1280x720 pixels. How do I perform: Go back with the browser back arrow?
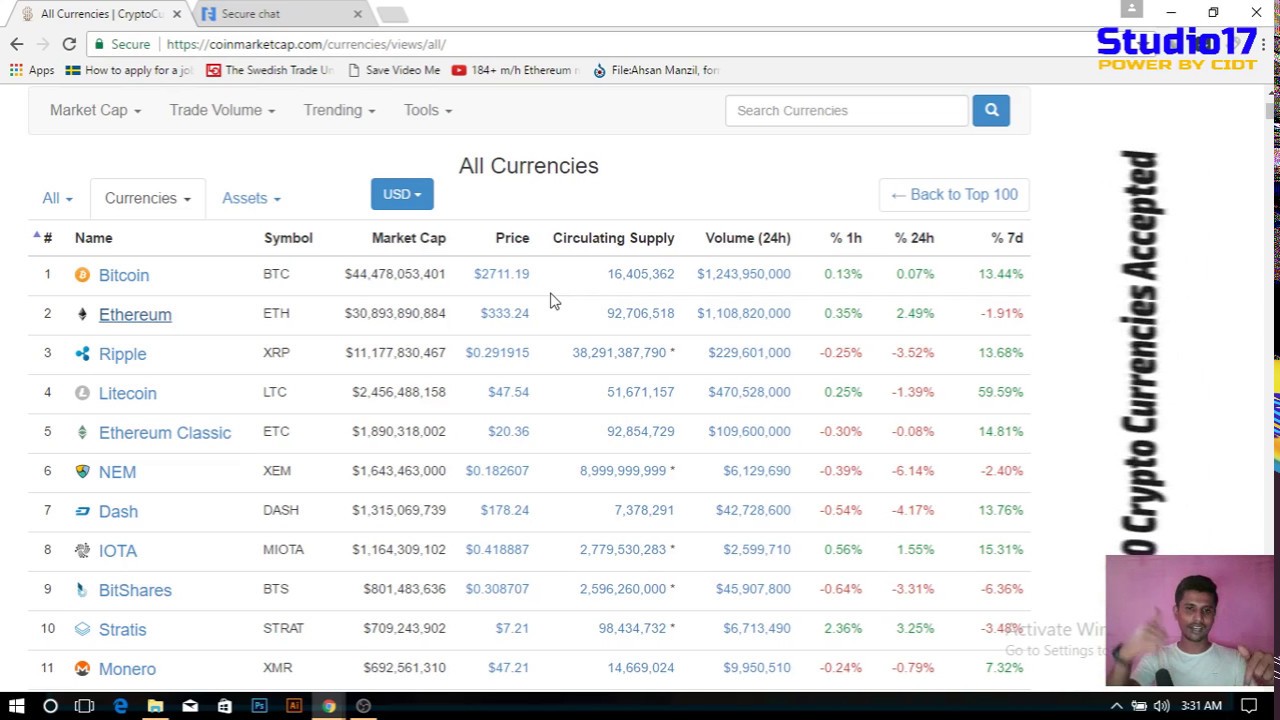pos(17,44)
